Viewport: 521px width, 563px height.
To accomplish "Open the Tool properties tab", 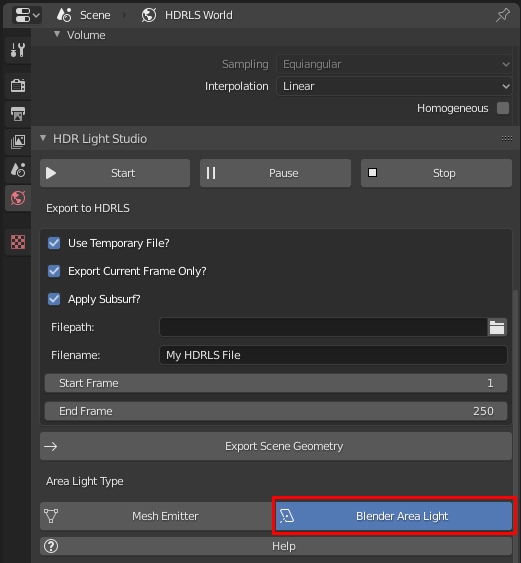I will coord(18,51).
